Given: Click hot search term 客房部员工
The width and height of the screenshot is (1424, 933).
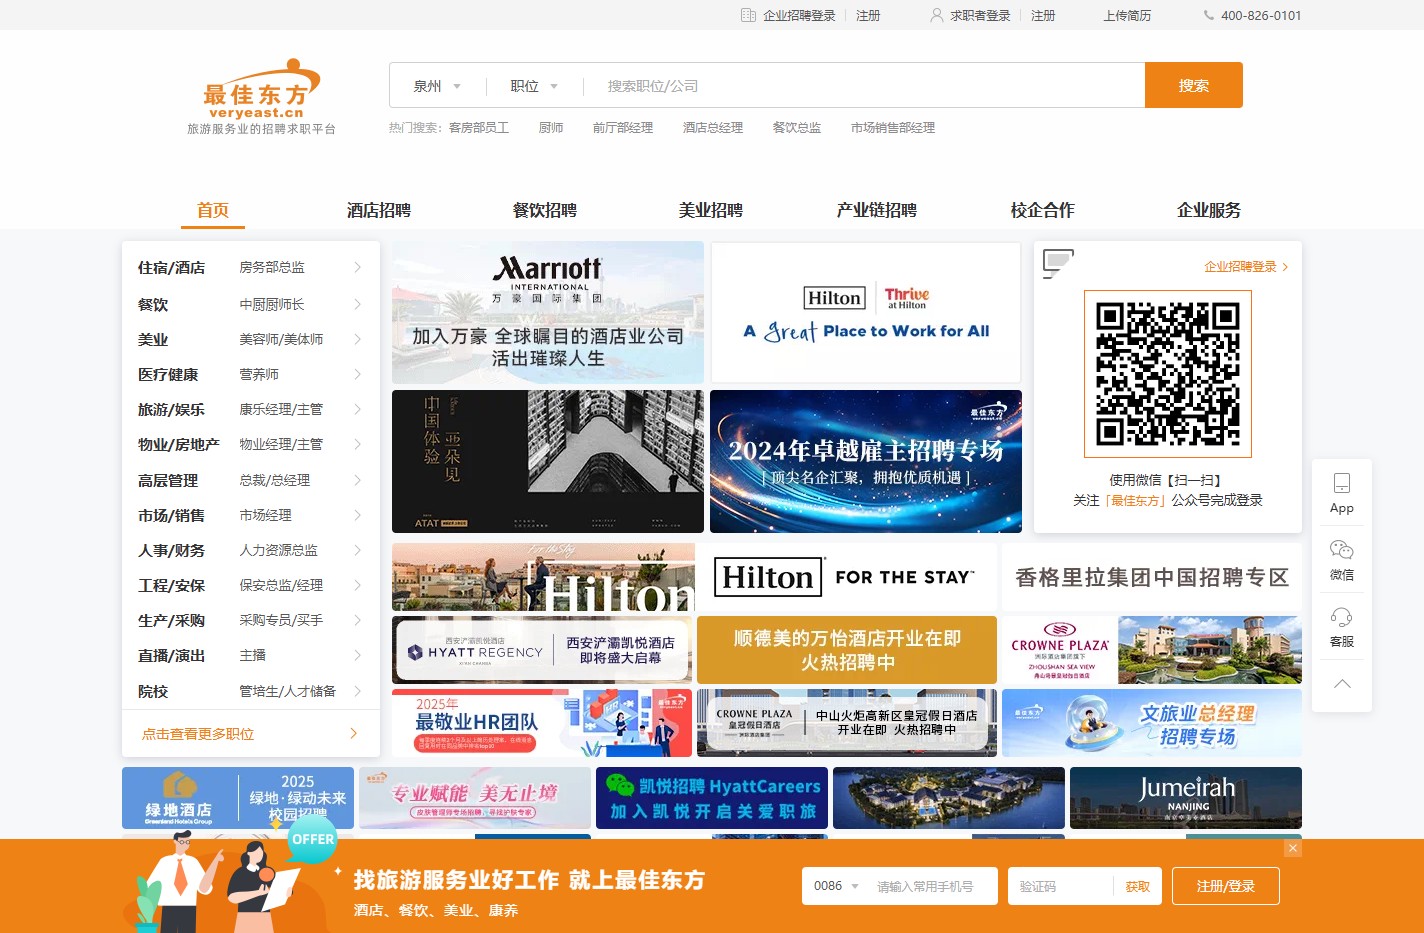Looking at the screenshot, I should (x=479, y=128).
